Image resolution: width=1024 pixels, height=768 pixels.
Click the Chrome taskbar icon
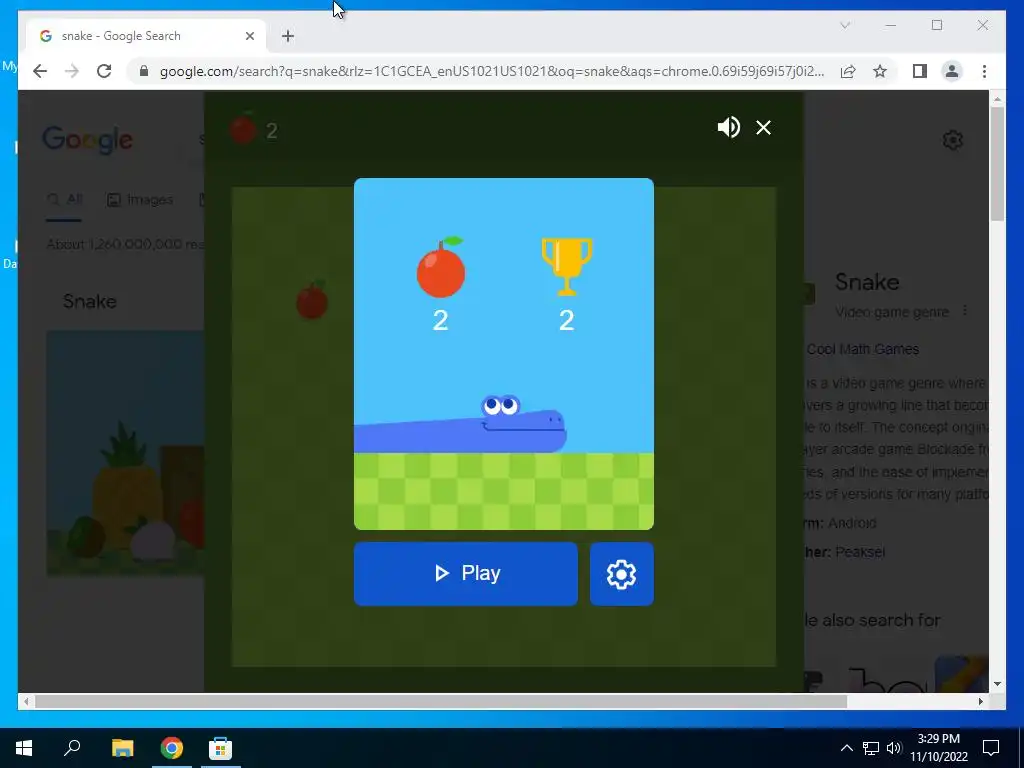click(172, 748)
